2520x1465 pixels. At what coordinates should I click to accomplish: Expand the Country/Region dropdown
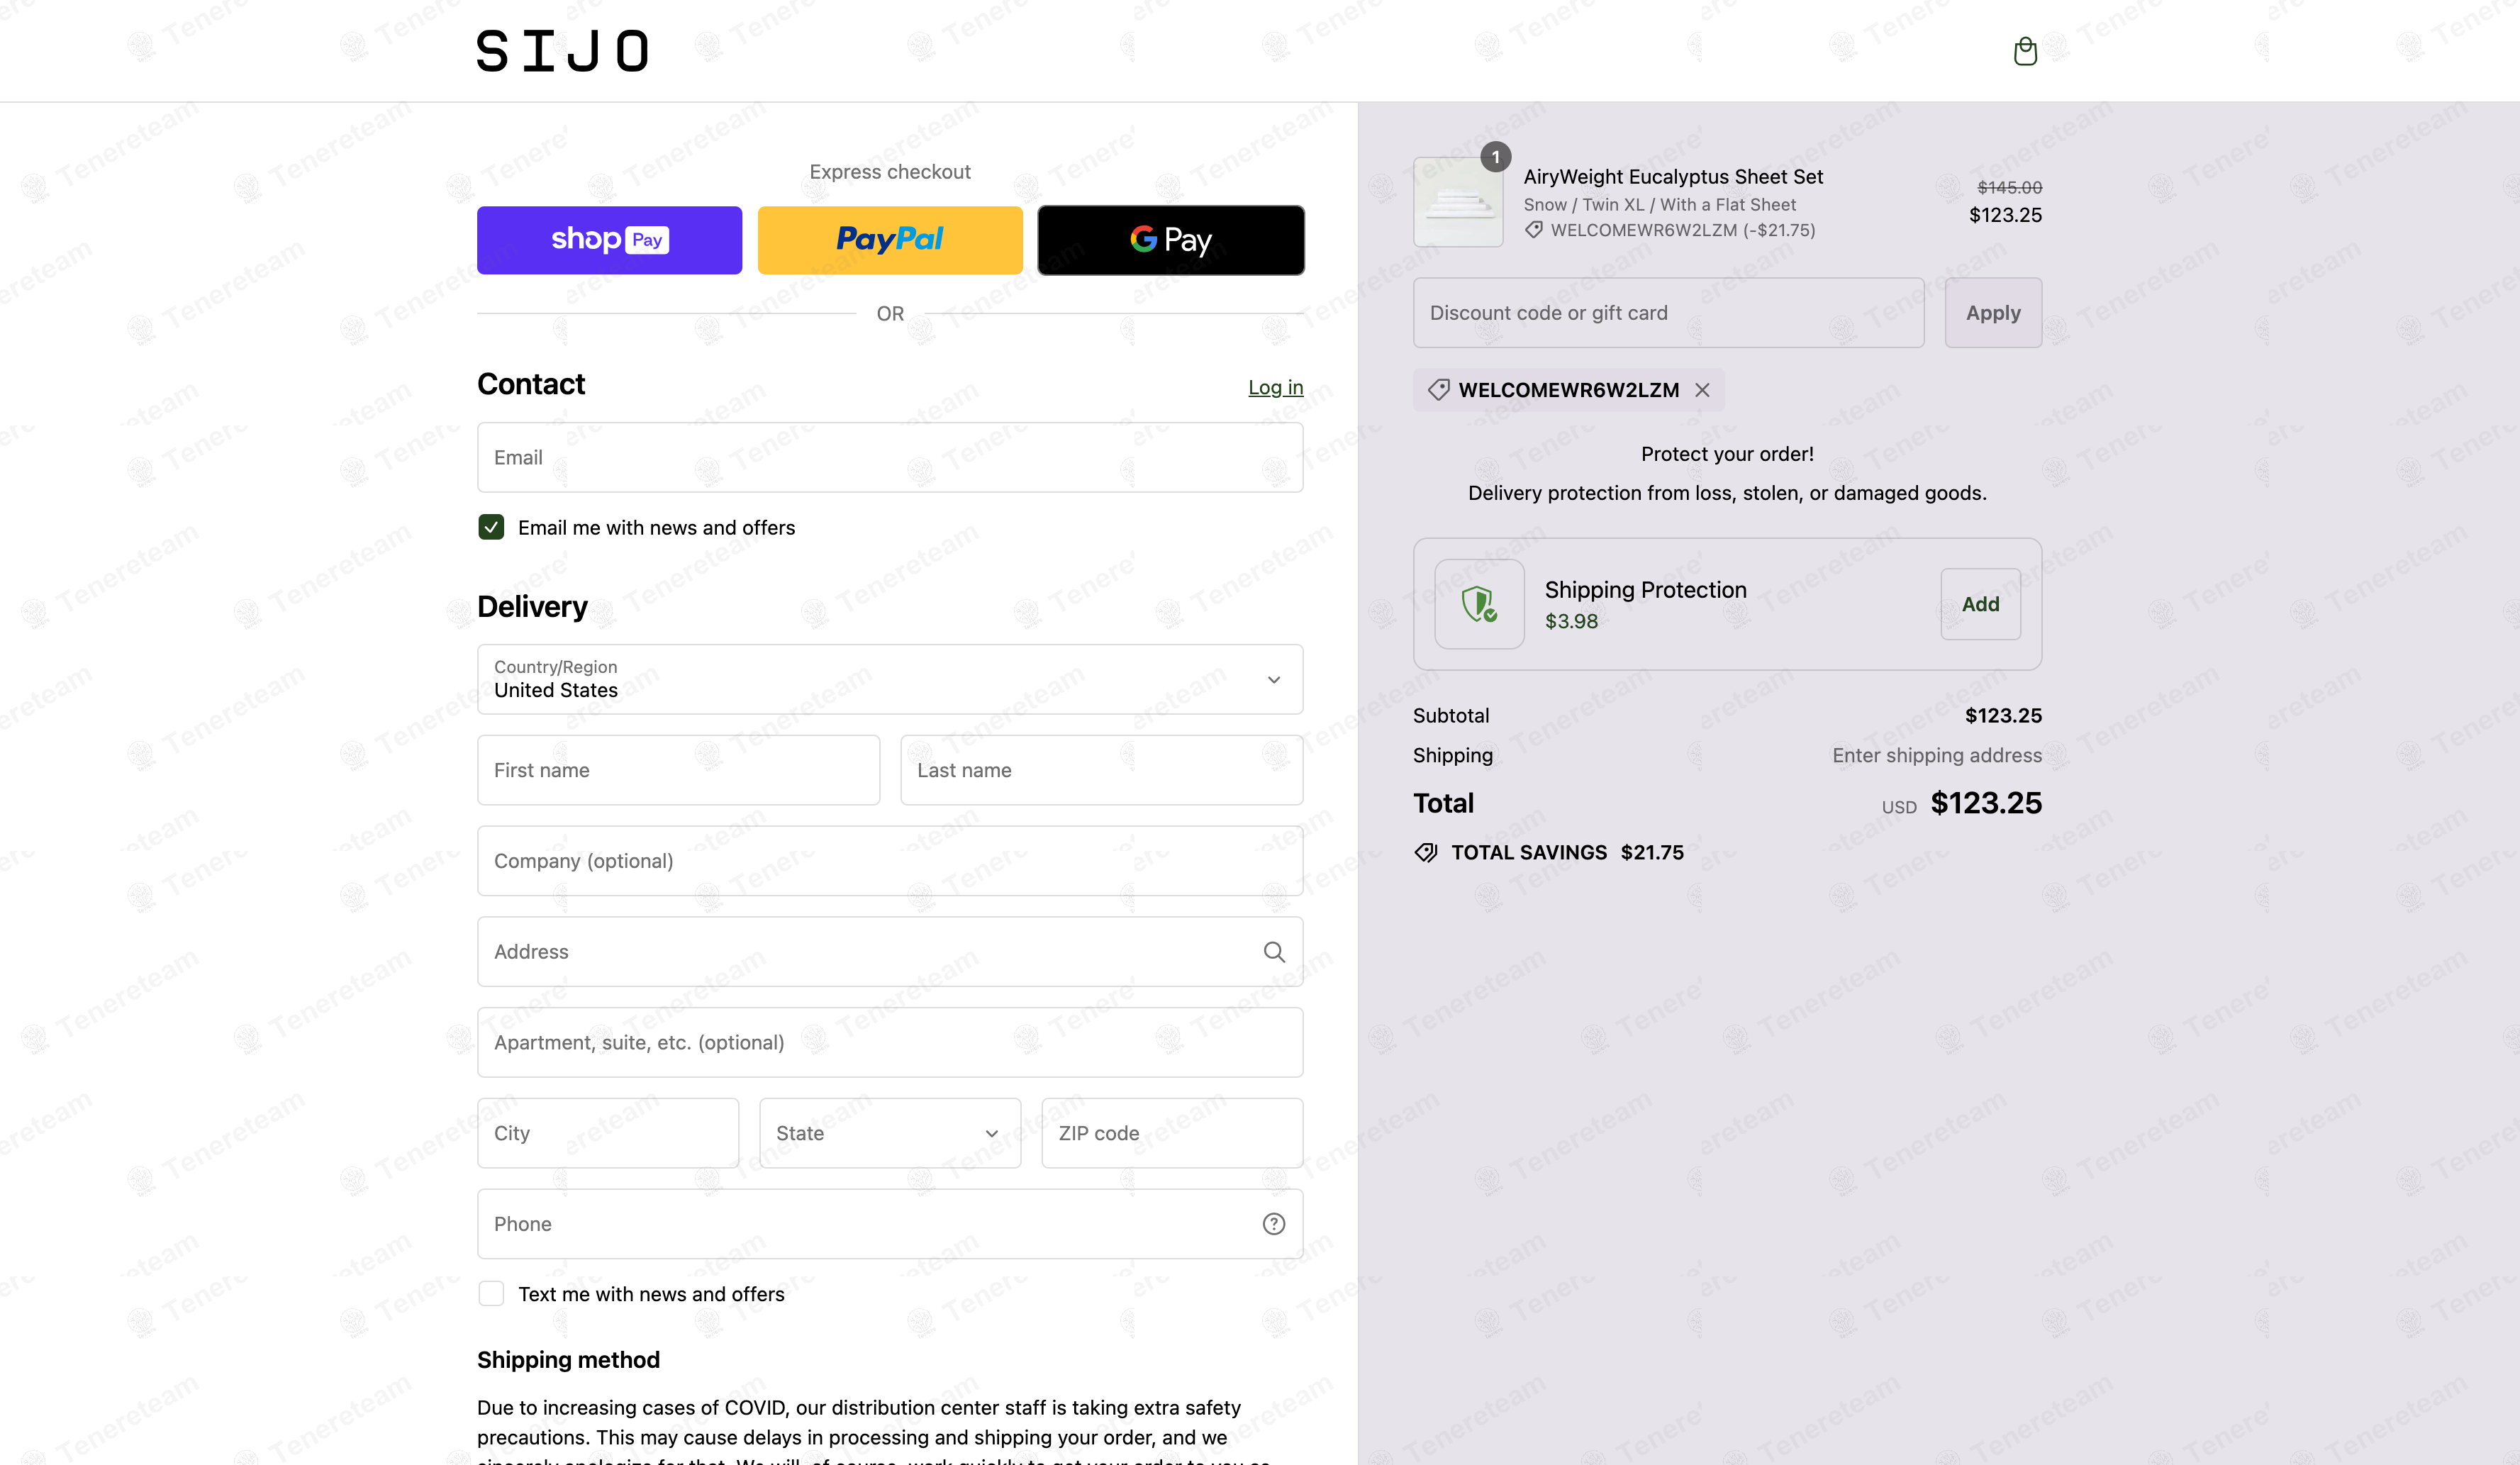[x=890, y=679]
